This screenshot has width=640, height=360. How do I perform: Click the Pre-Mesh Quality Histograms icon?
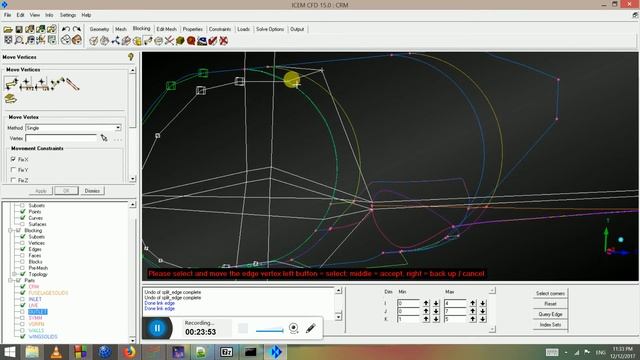pos(191,41)
